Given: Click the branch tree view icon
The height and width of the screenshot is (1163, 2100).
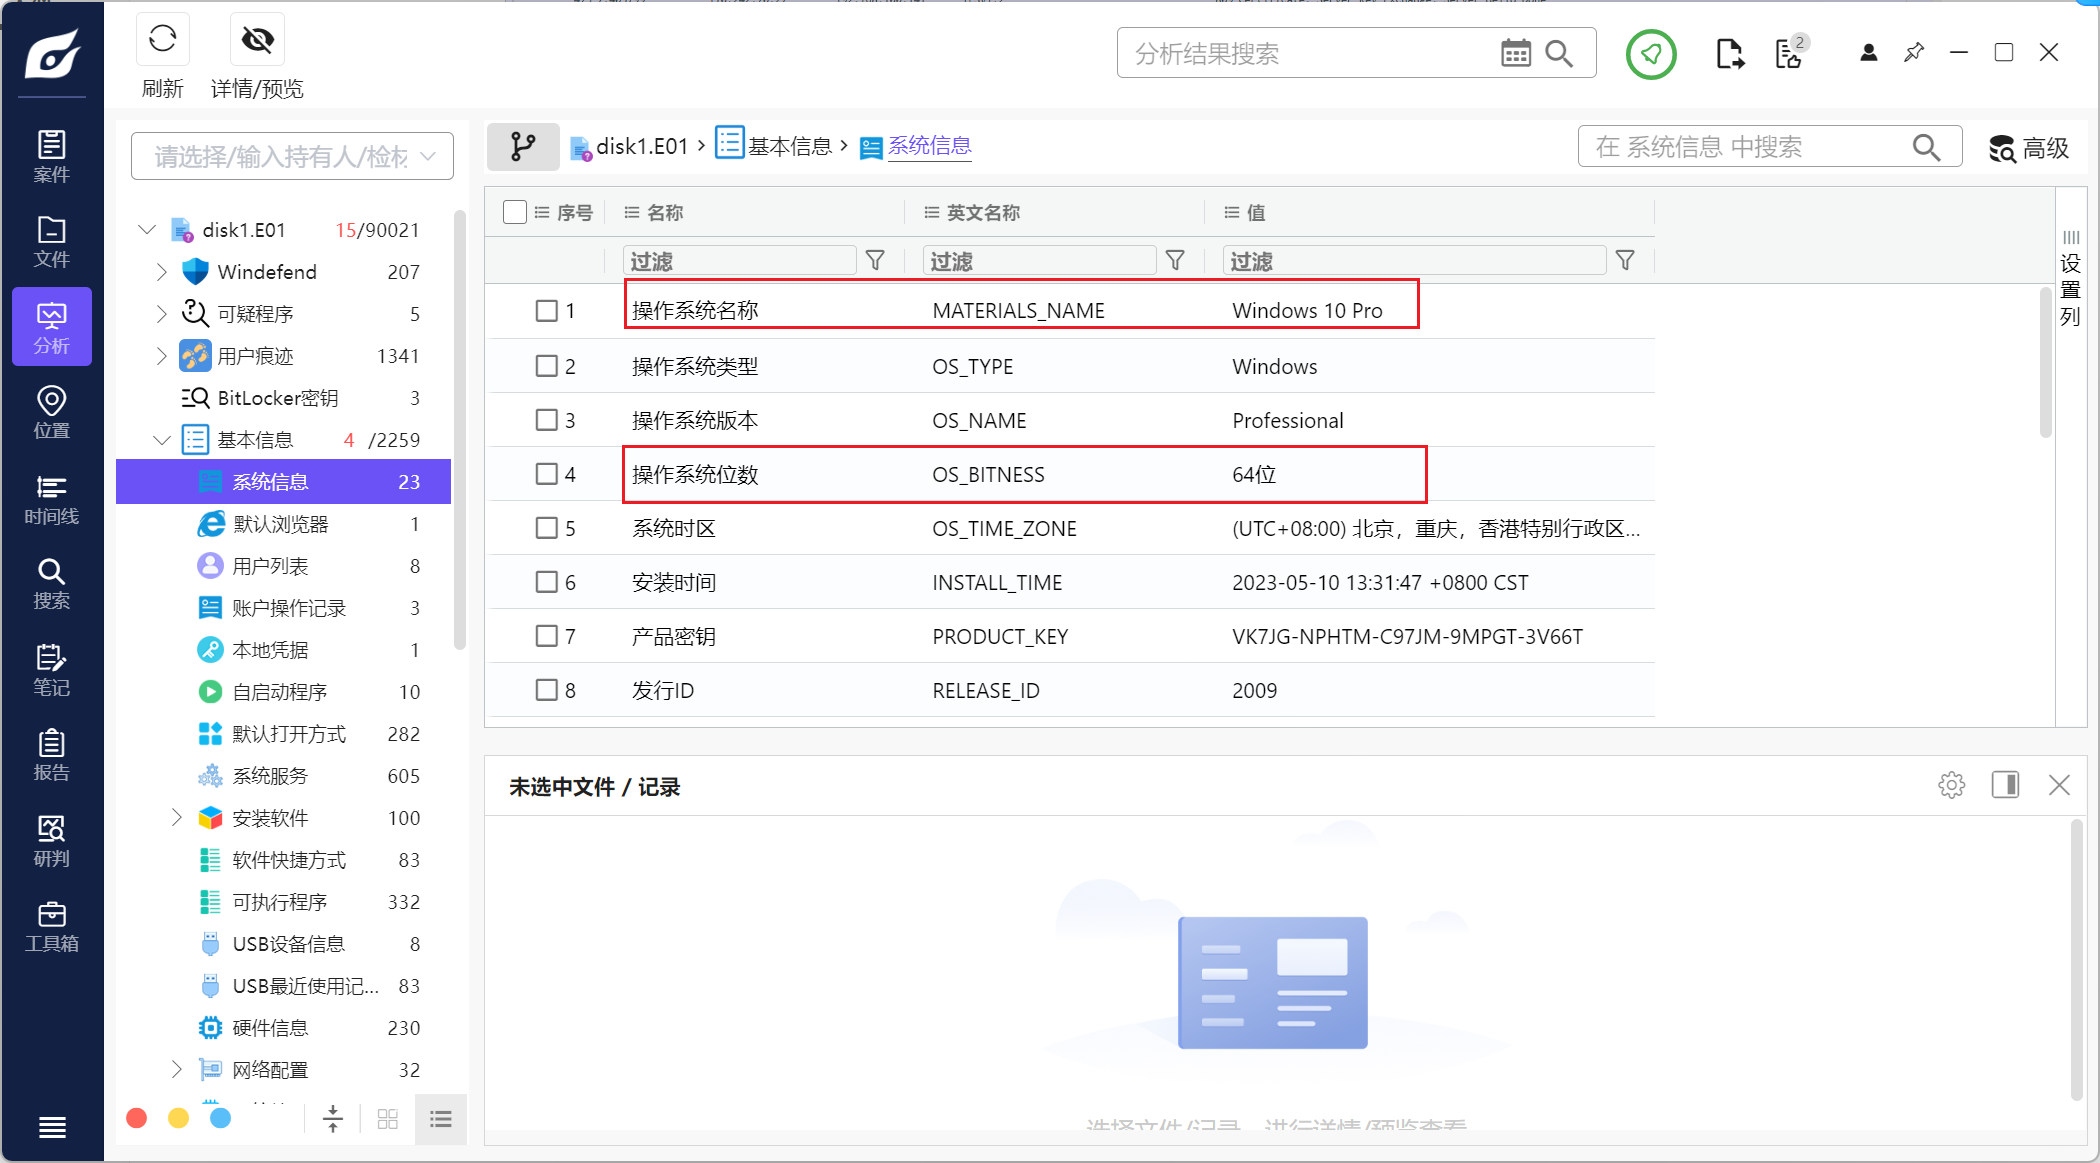Looking at the screenshot, I should (x=523, y=147).
